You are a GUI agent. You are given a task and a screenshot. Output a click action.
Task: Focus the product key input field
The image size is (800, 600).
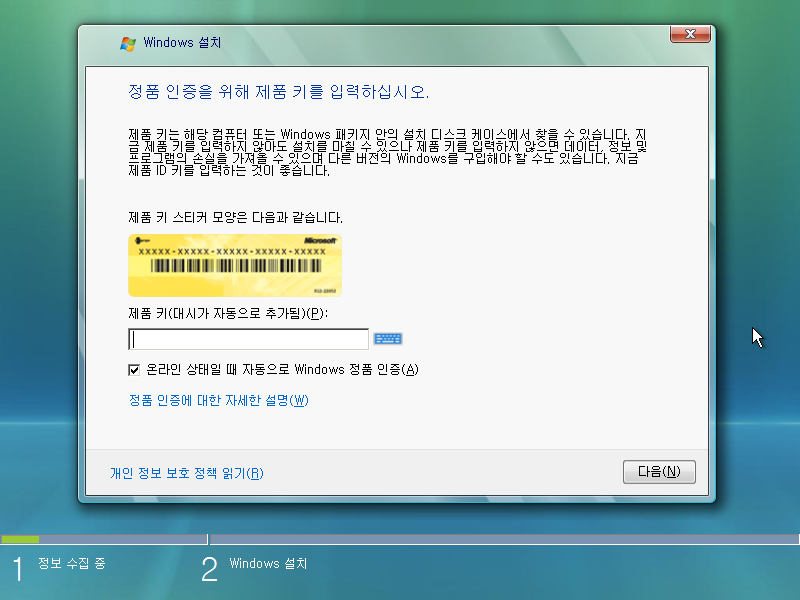tap(248, 339)
